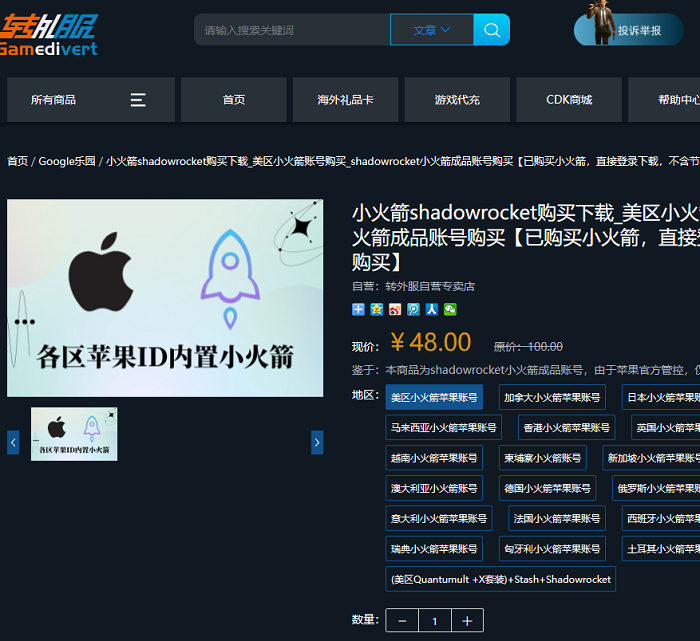
Task: Click the hamburger icon beside 所有商品
Action: [x=138, y=100]
